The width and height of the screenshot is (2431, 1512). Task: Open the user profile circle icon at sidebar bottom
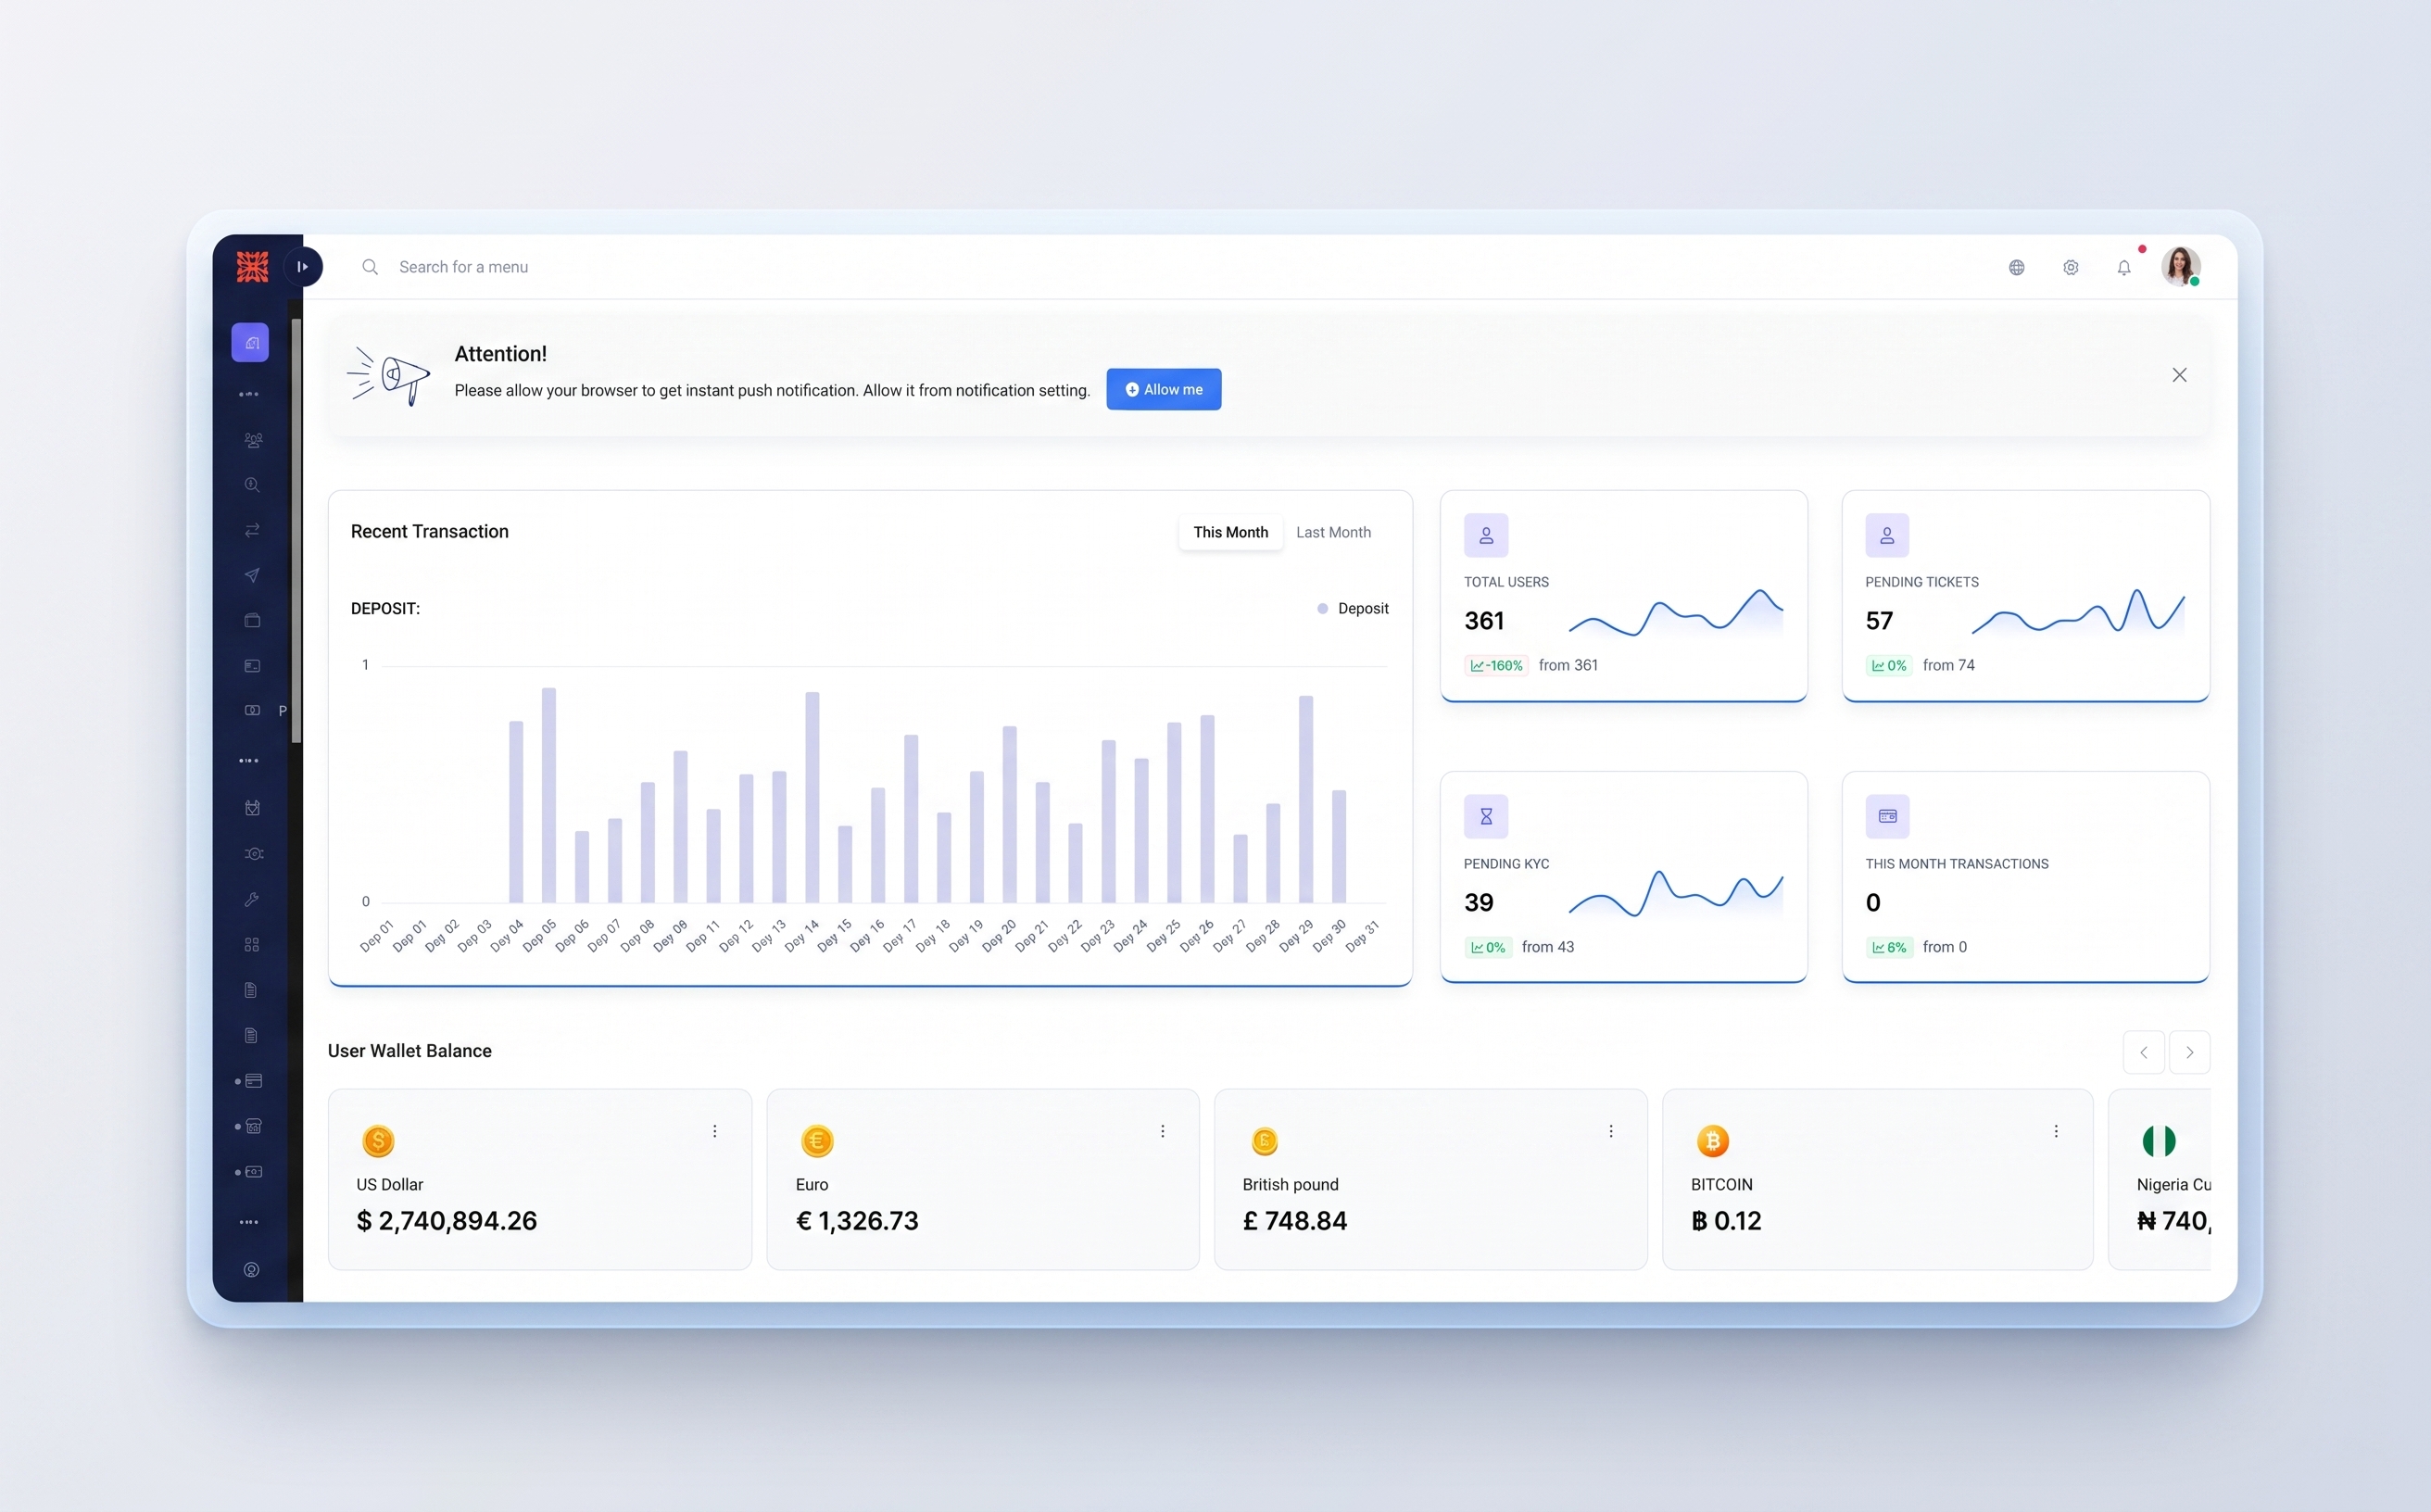(x=252, y=1270)
